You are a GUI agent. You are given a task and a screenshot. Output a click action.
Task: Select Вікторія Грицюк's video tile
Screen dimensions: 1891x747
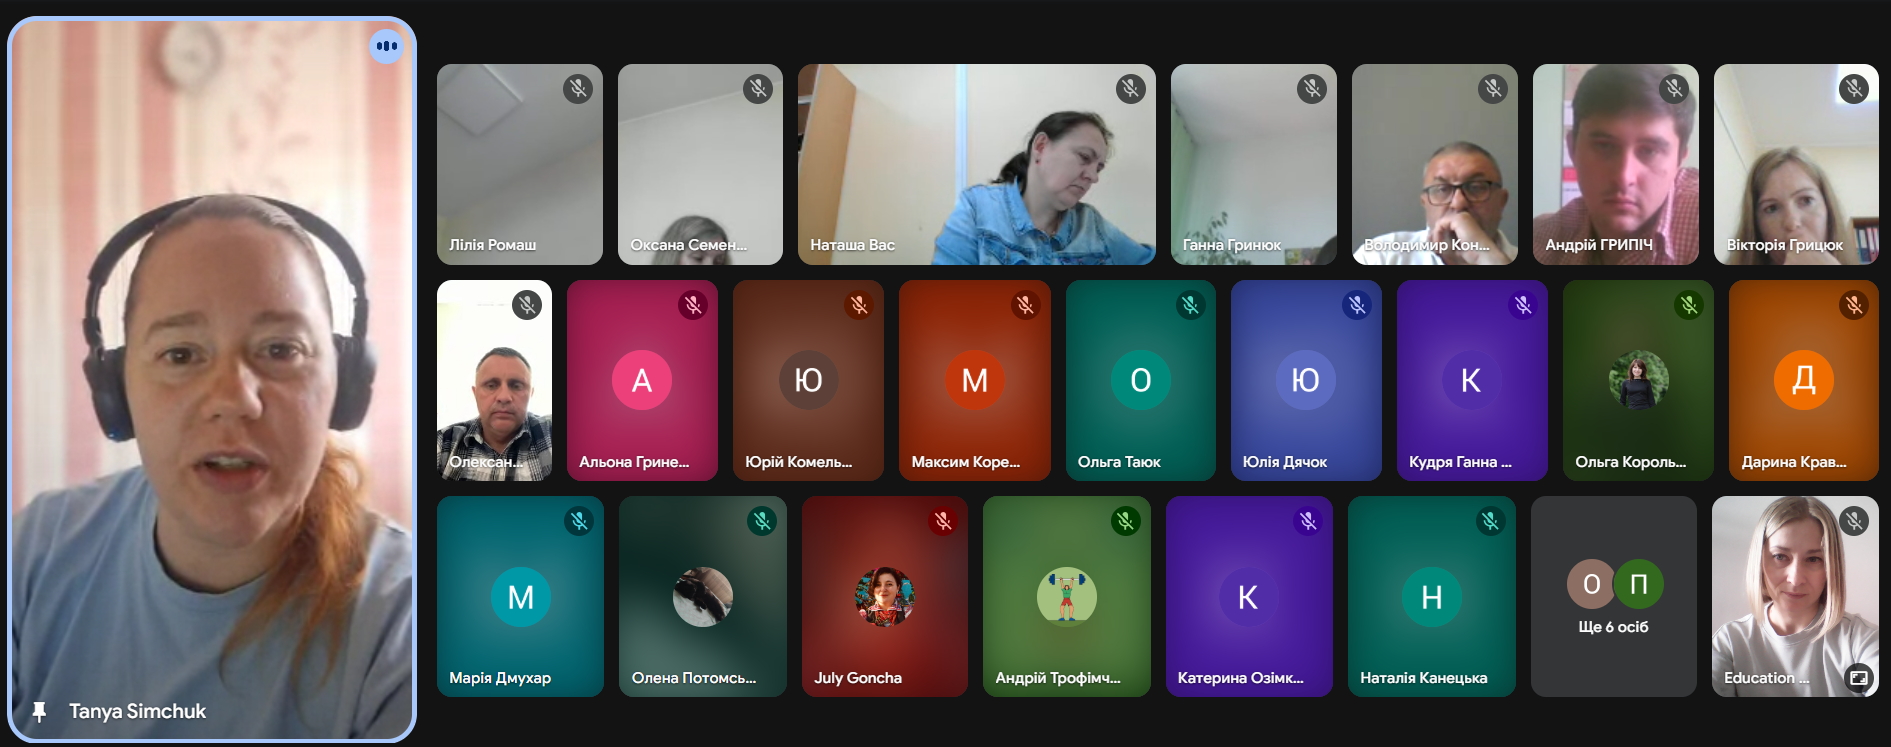pyautogui.click(x=1795, y=165)
